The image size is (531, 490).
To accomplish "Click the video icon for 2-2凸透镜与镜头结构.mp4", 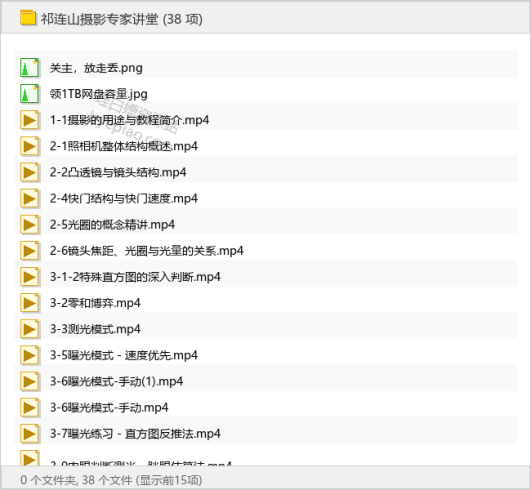I will point(29,172).
